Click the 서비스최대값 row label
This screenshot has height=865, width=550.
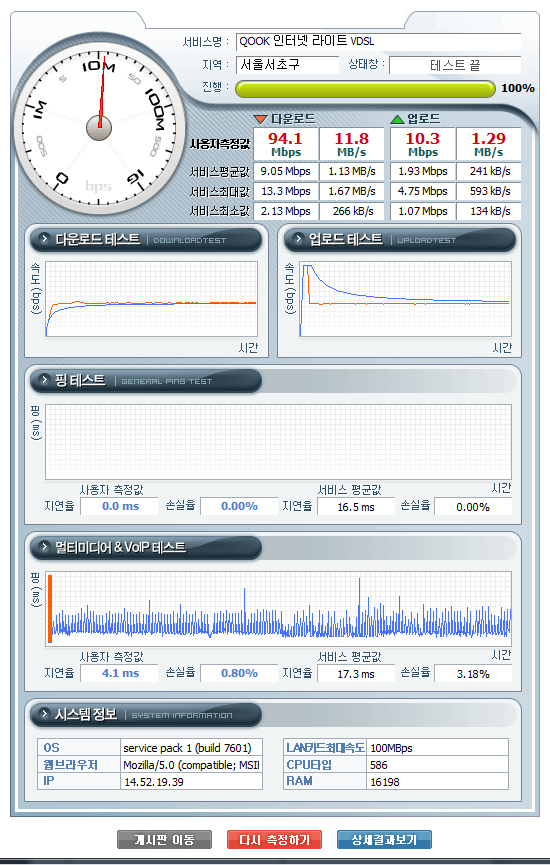pyautogui.click(x=220, y=191)
